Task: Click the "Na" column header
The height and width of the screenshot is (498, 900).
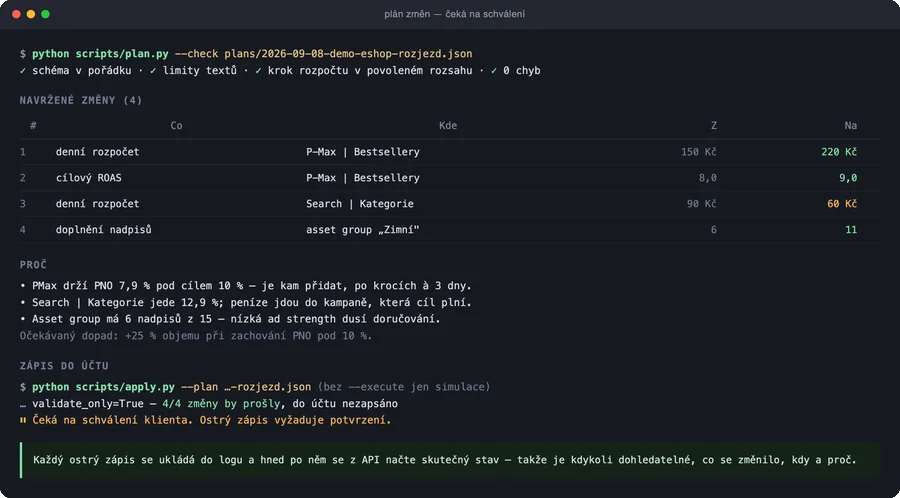Action: (x=851, y=126)
